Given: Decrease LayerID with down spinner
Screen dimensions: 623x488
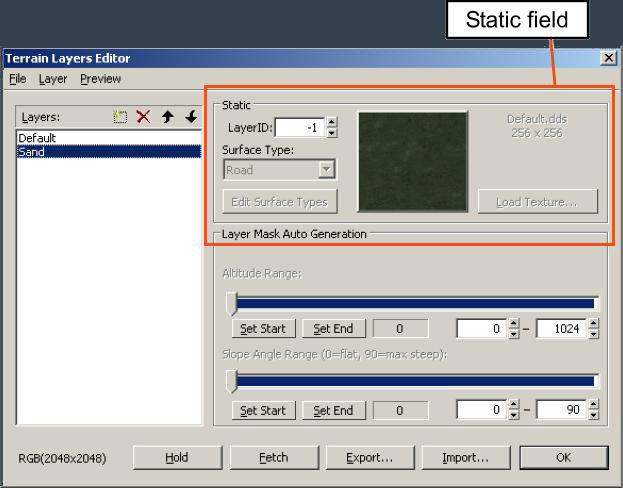Looking at the screenshot, I should pyautogui.click(x=332, y=133).
